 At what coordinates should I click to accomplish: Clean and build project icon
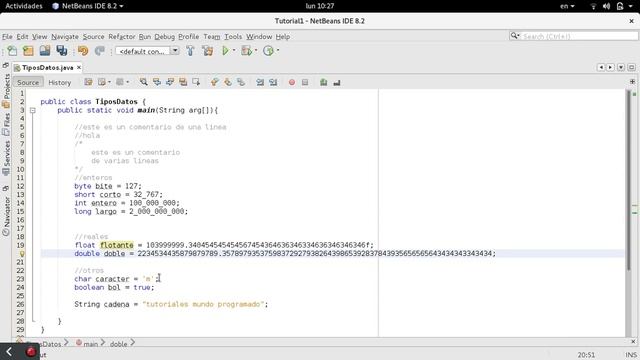click(x=208, y=51)
